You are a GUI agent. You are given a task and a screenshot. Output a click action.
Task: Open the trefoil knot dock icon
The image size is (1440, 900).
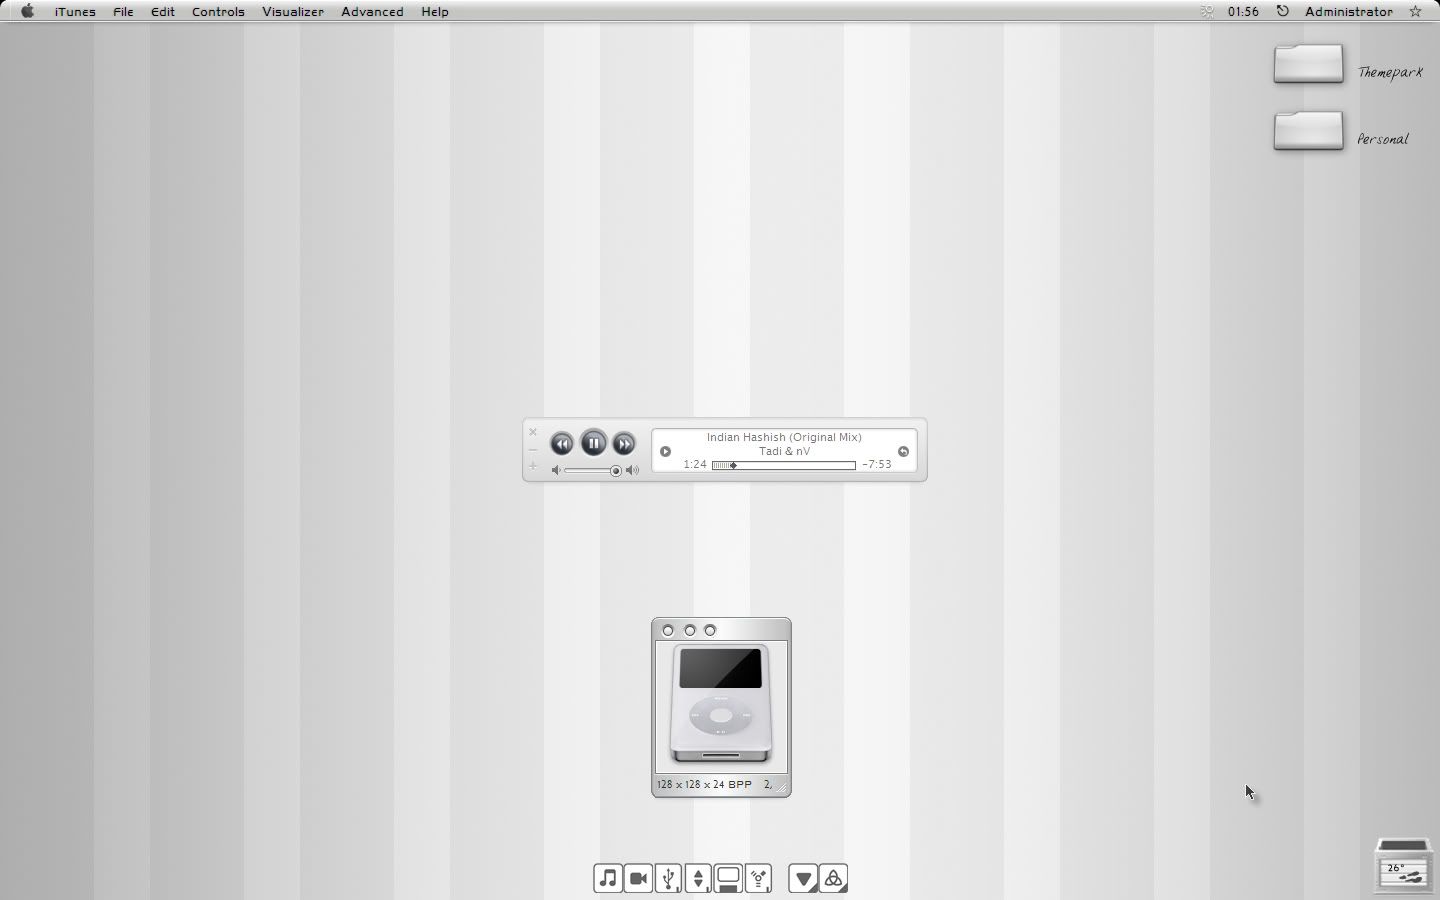[833, 878]
